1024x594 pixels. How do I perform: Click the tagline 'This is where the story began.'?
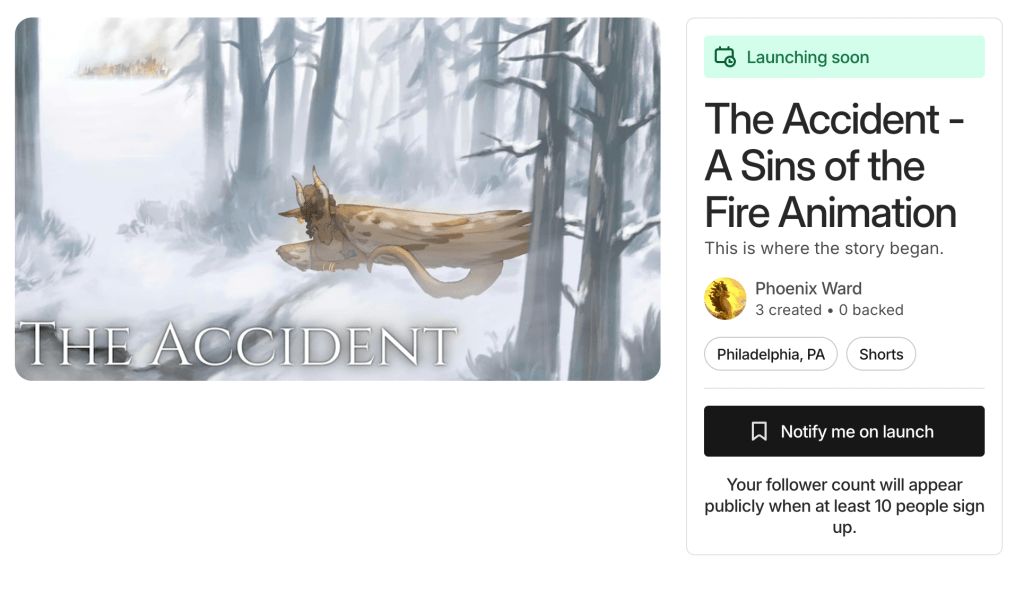tap(824, 248)
